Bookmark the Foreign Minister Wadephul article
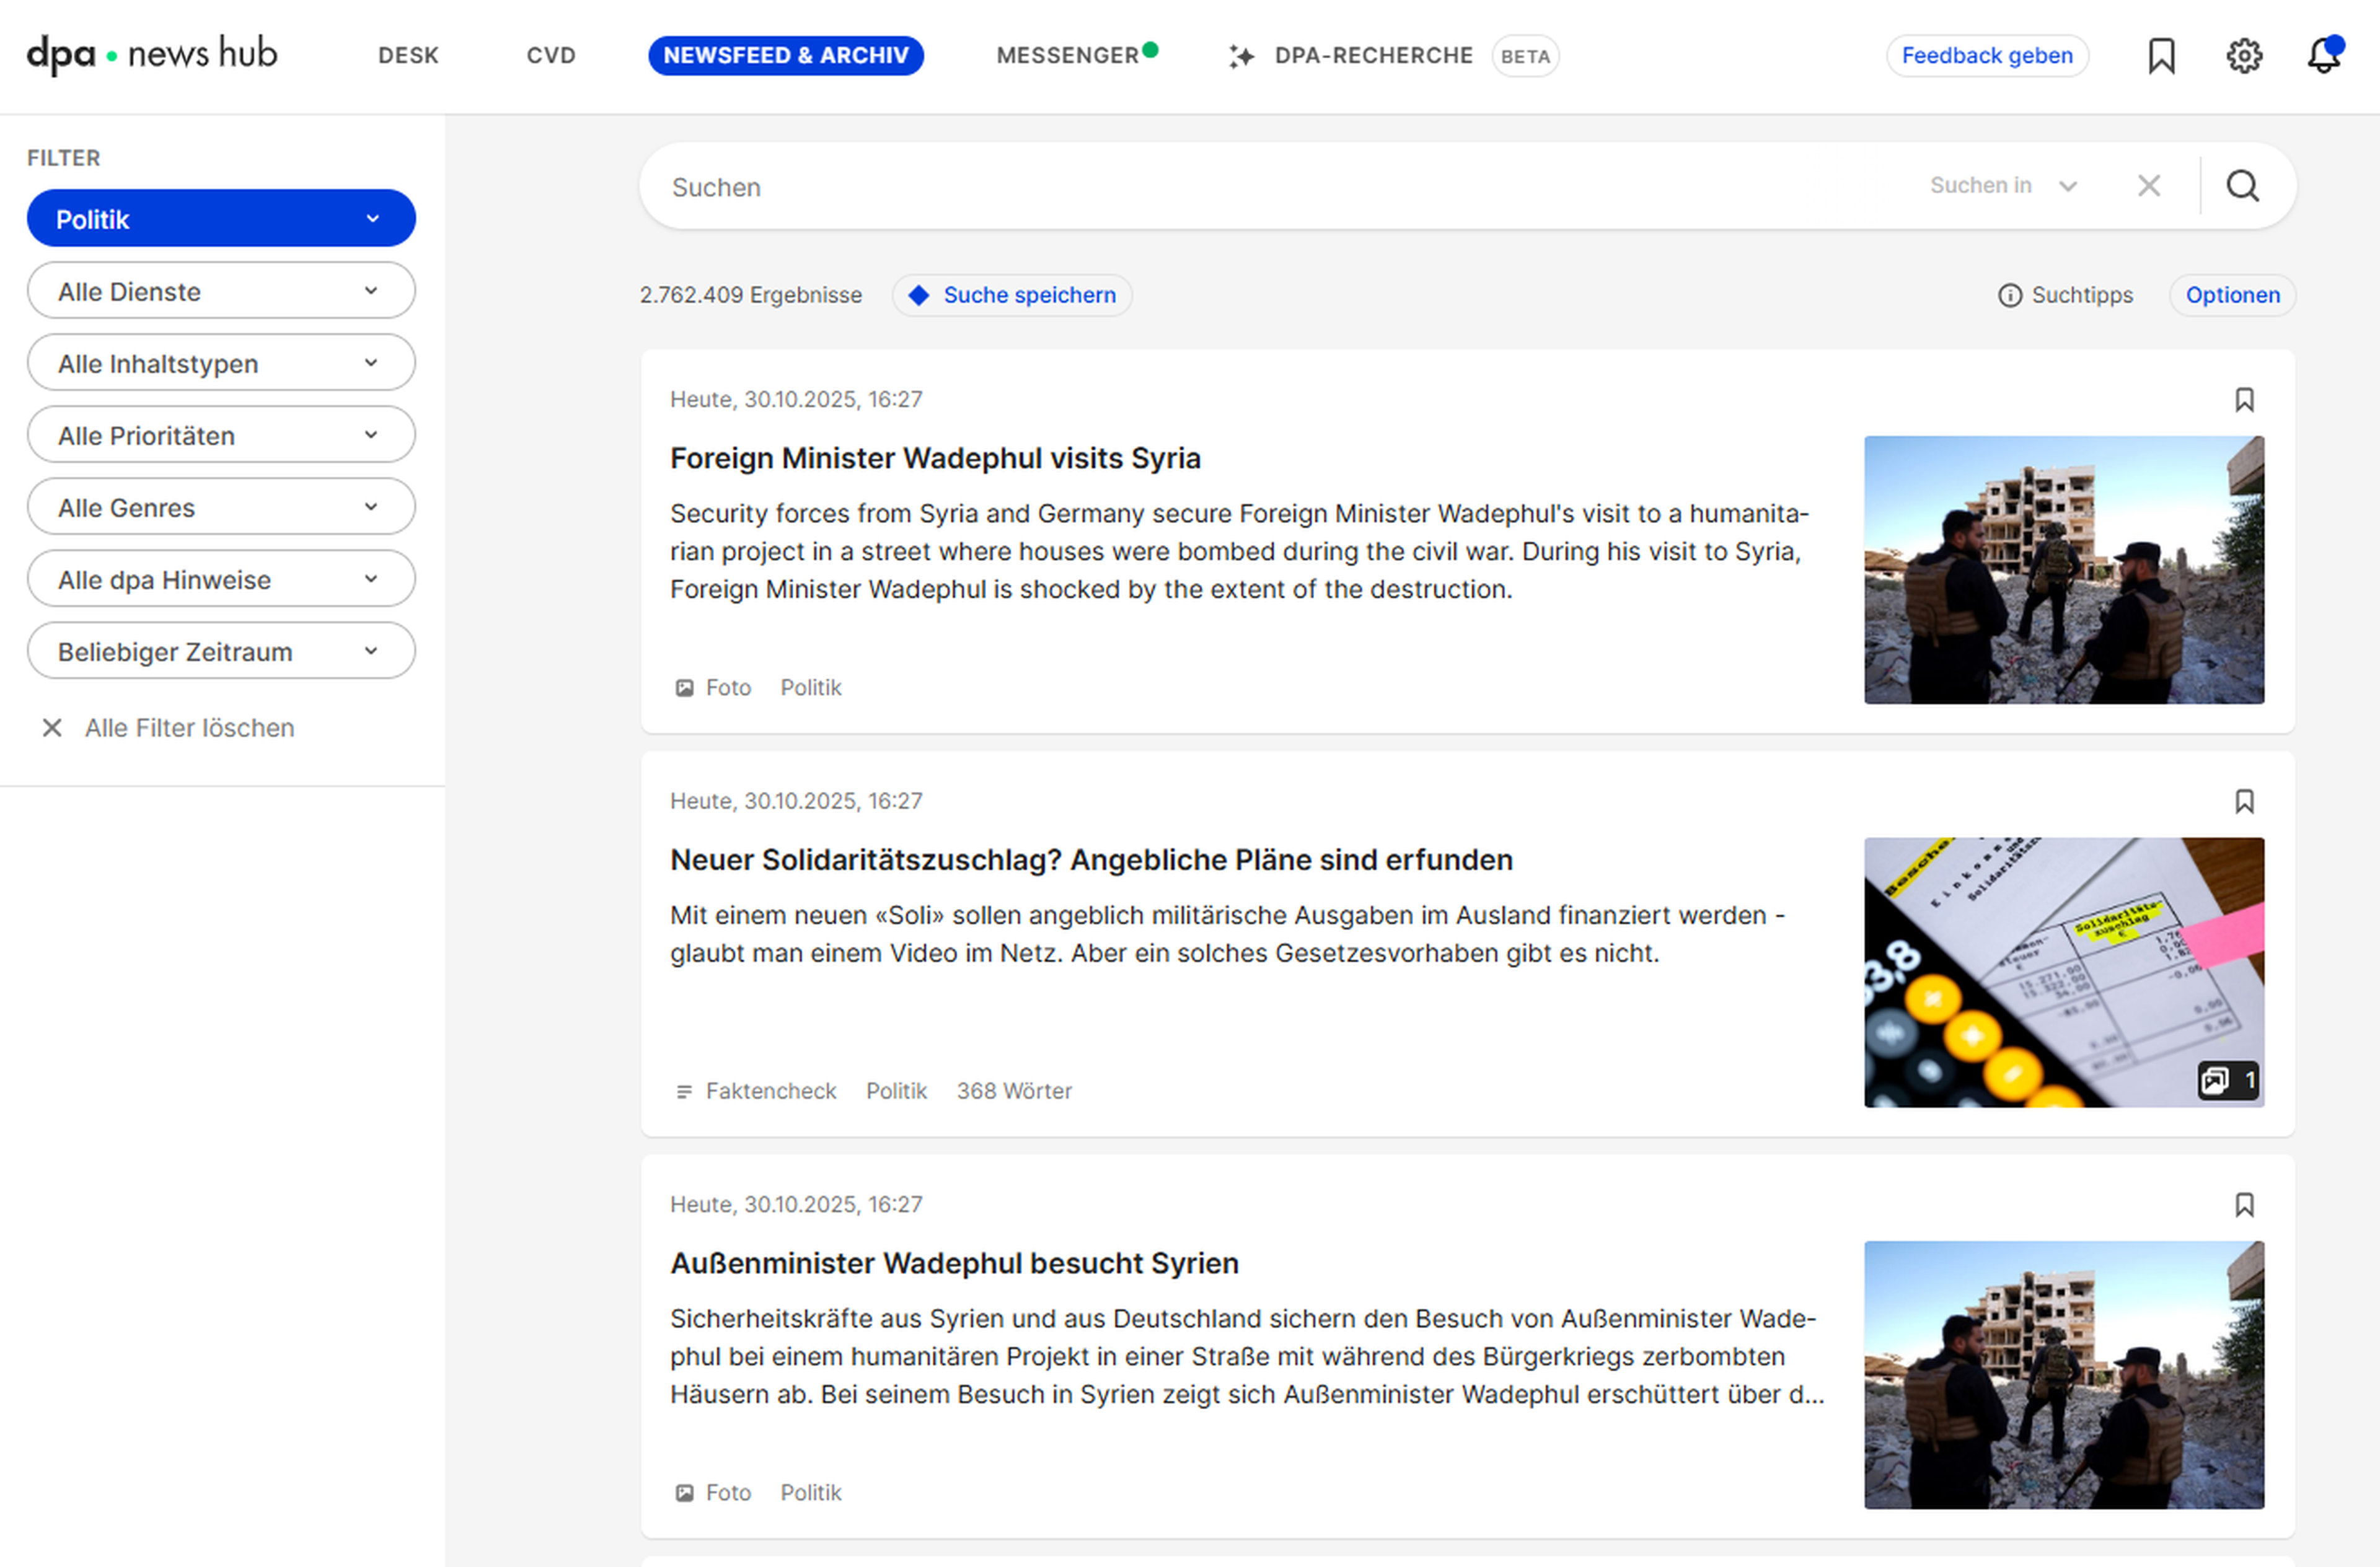 [x=2244, y=400]
